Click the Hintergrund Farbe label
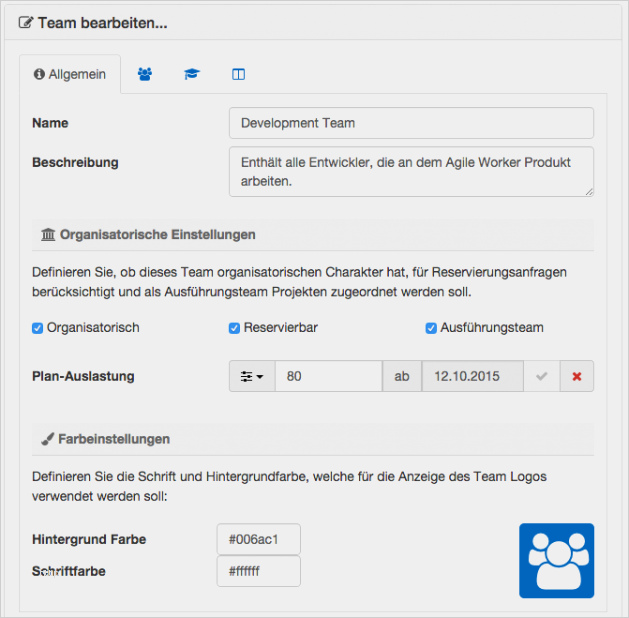 (89, 539)
